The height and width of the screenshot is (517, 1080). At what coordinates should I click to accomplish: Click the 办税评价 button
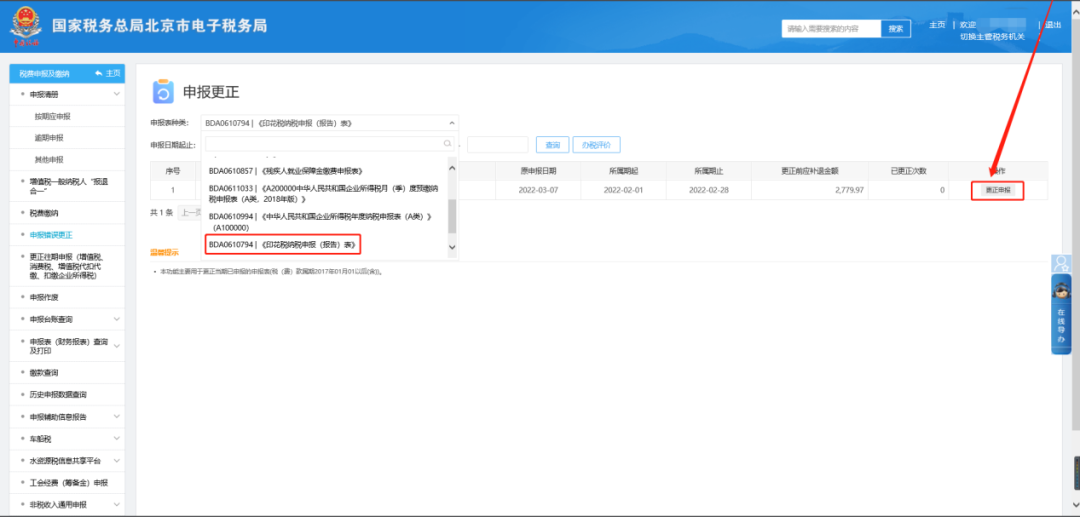pyautogui.click(x=597, y=144)
